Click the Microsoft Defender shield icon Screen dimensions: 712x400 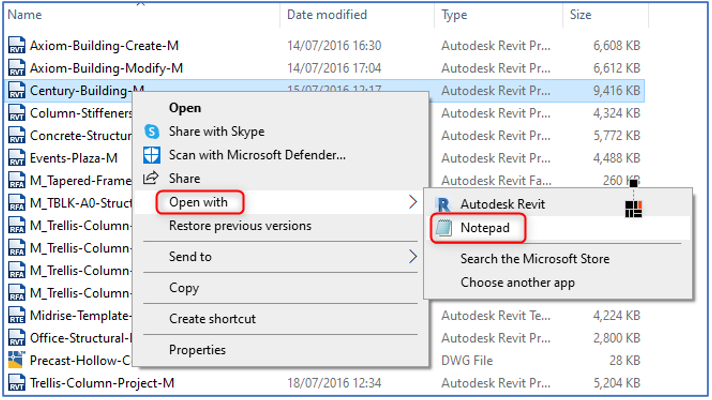click(152, 155)
